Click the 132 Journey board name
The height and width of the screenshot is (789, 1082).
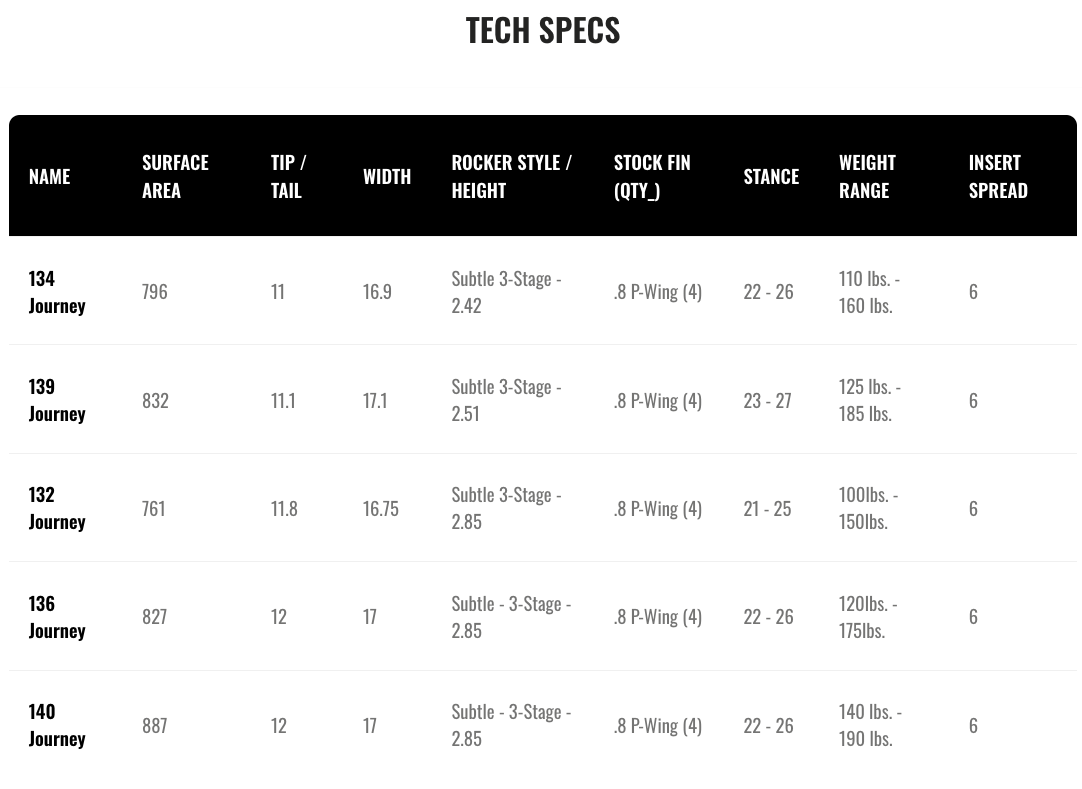coord(57,507)
